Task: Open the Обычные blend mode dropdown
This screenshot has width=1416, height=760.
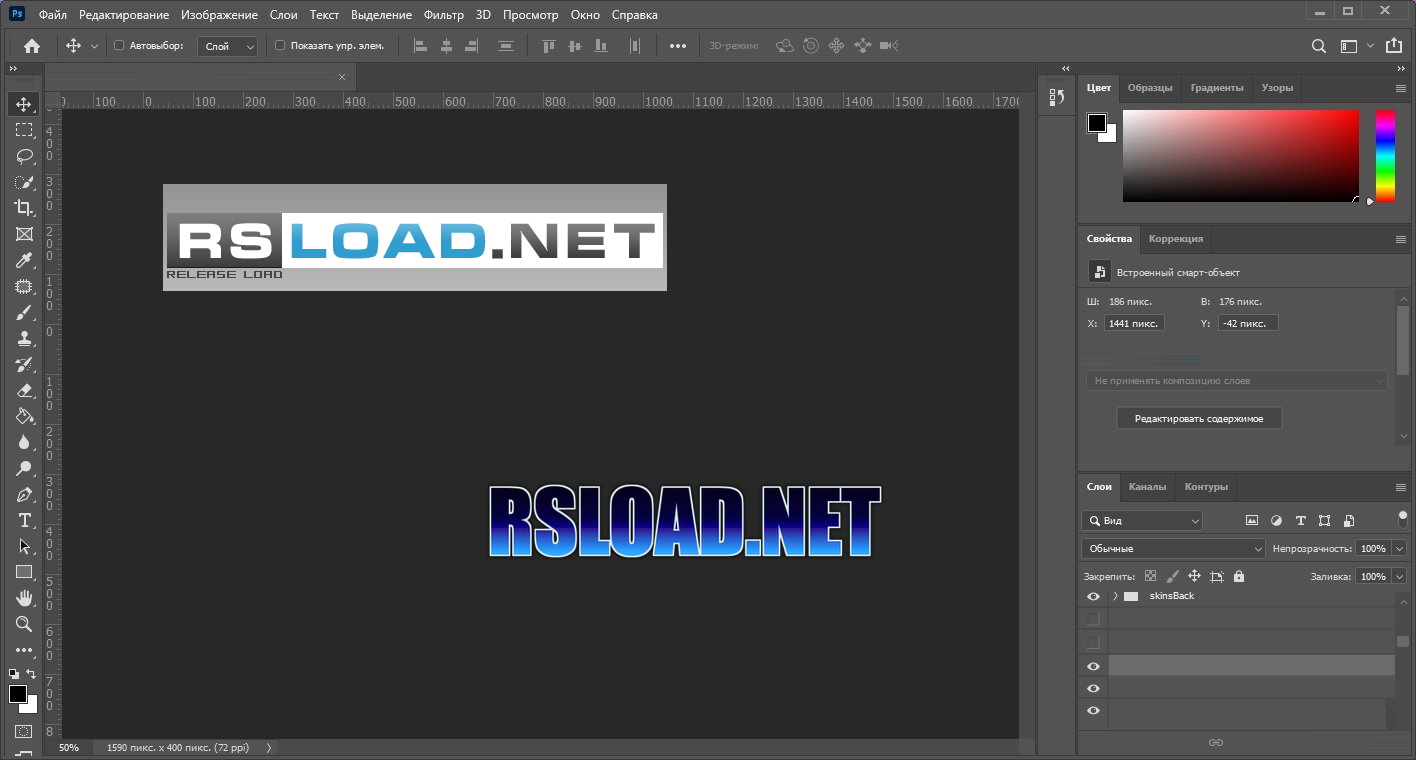Action: pos(1173,549)
